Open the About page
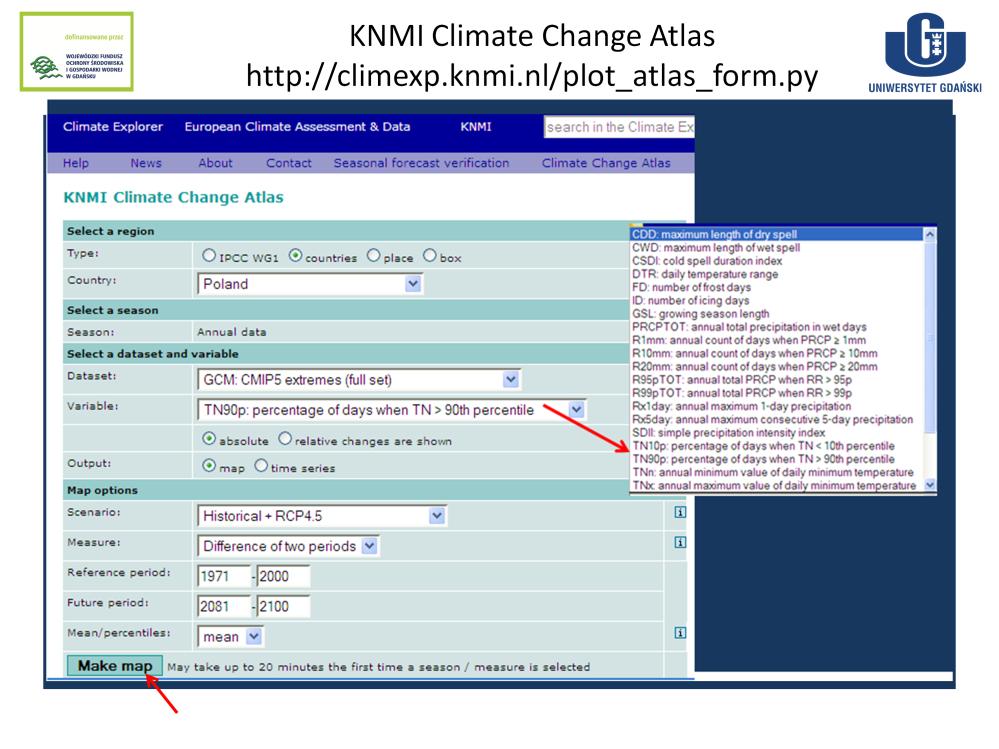The height and width of the screenshot is (749, 999). click(215, 163)
